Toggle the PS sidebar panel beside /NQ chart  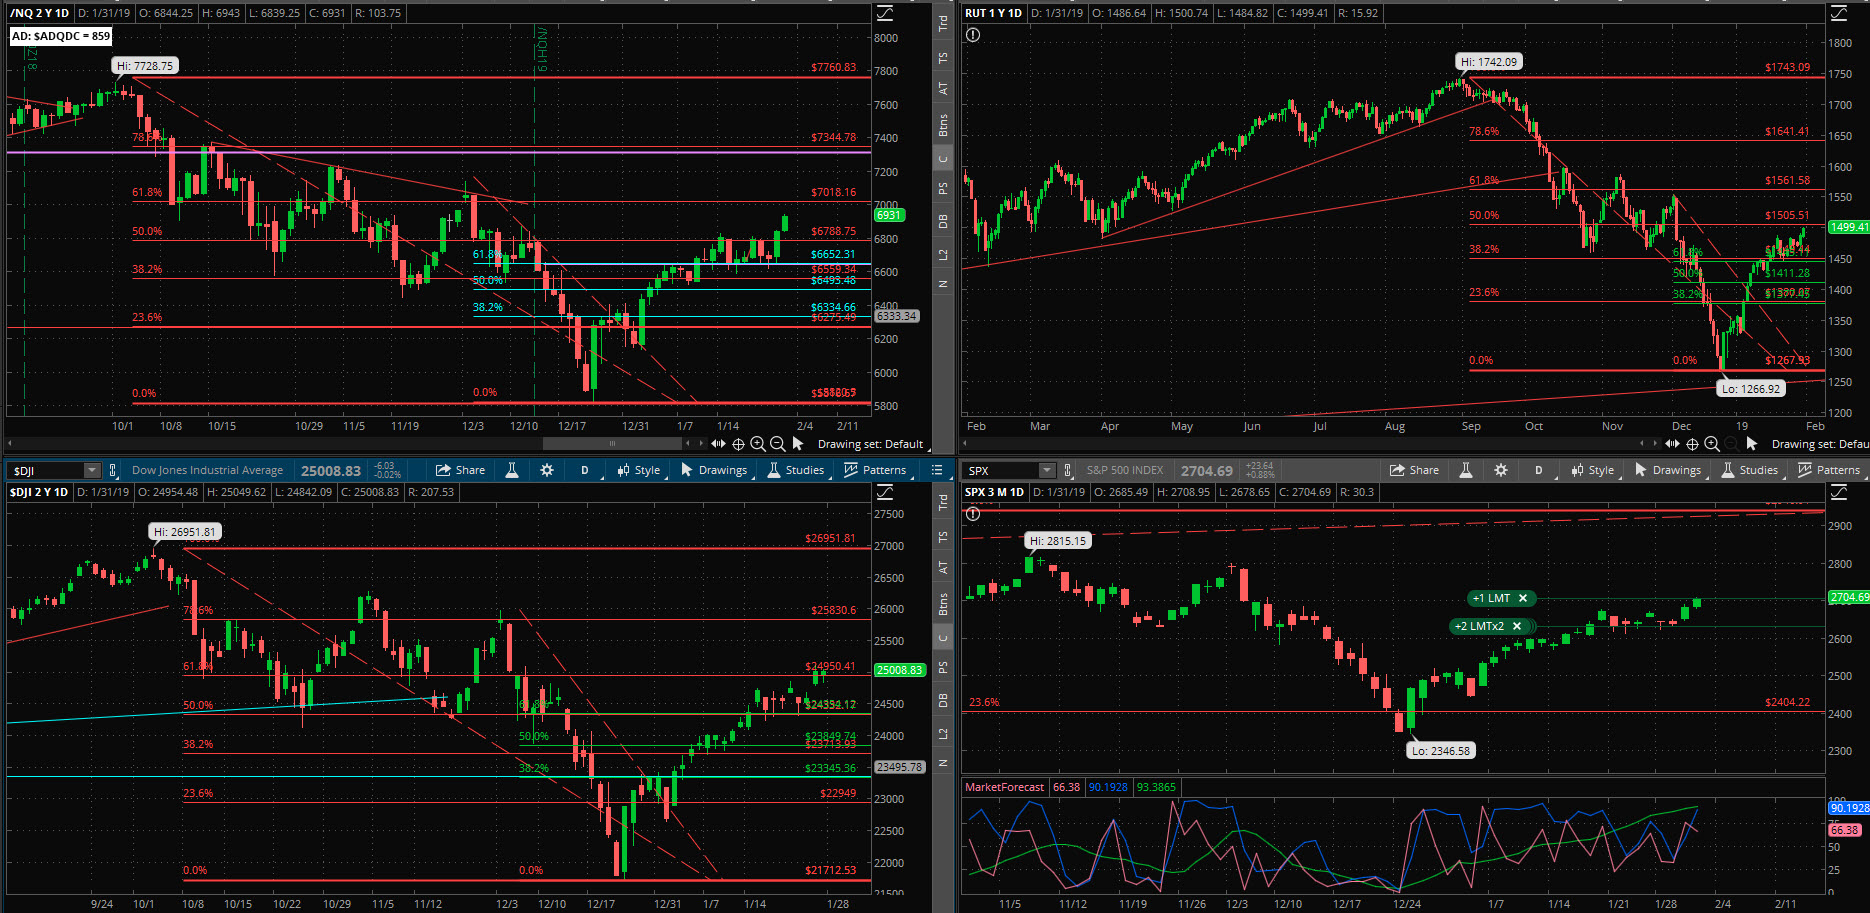click(943, 188)
